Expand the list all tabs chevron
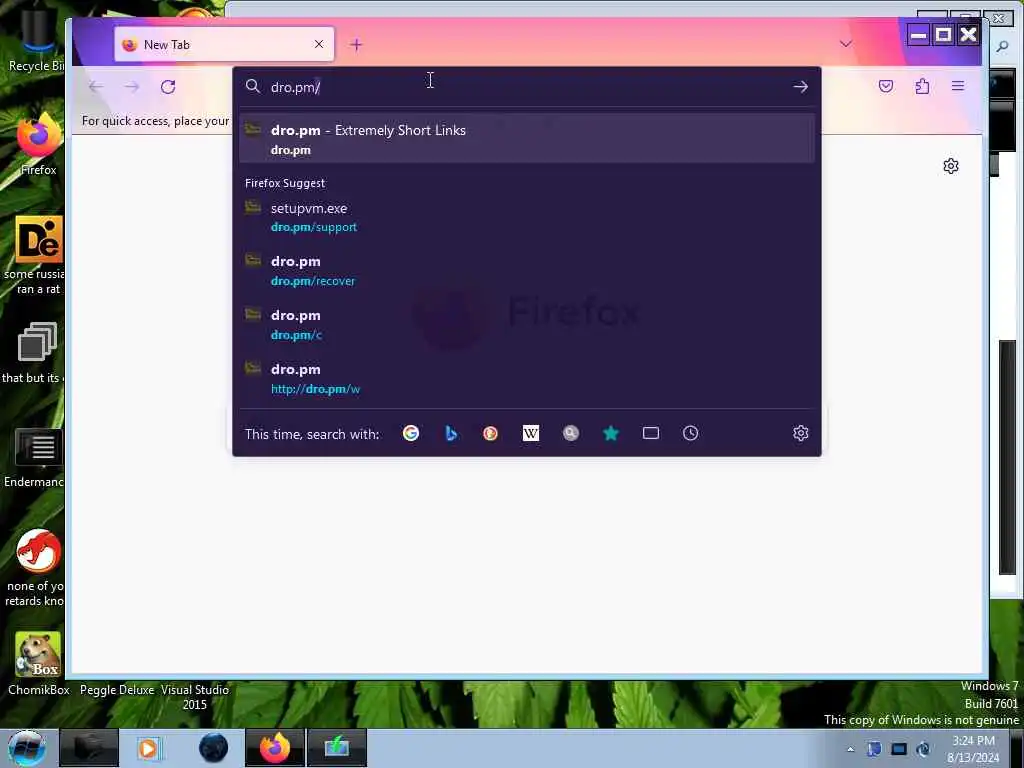The width and height of the screenshot is (1024, 768). [846, 44]
